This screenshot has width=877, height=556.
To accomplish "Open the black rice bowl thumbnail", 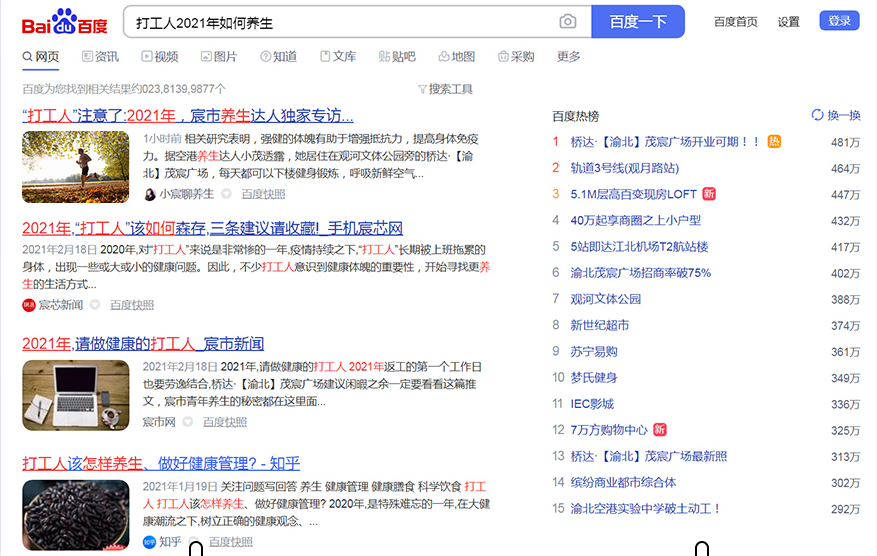I will (76, 515).
